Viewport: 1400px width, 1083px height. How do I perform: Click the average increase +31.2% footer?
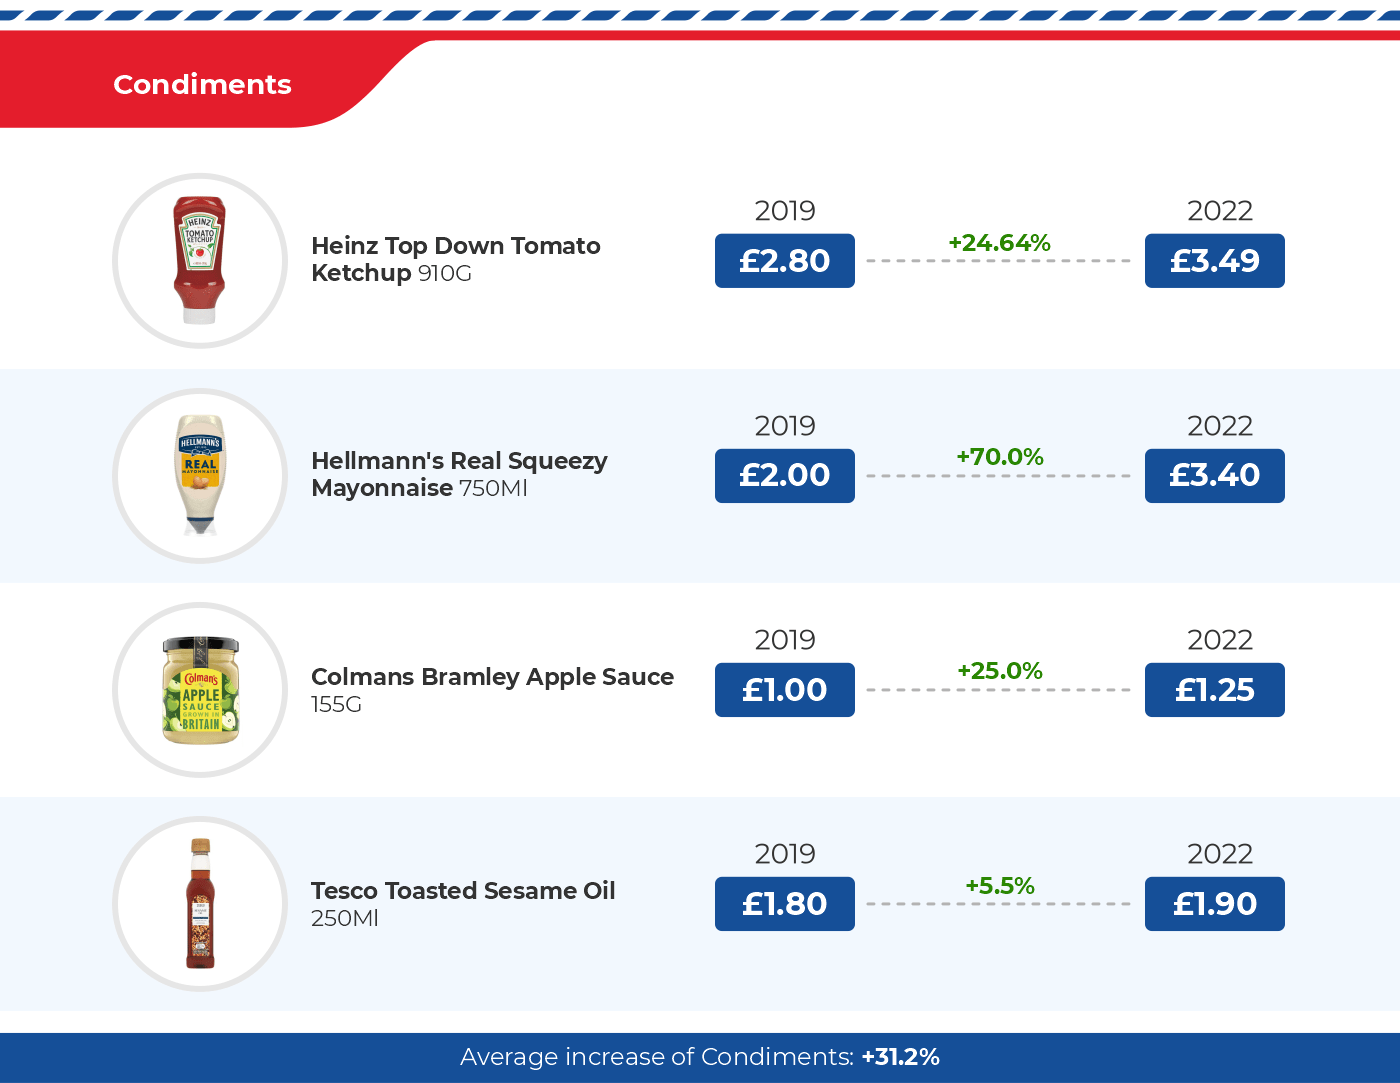coord(699,1057)
